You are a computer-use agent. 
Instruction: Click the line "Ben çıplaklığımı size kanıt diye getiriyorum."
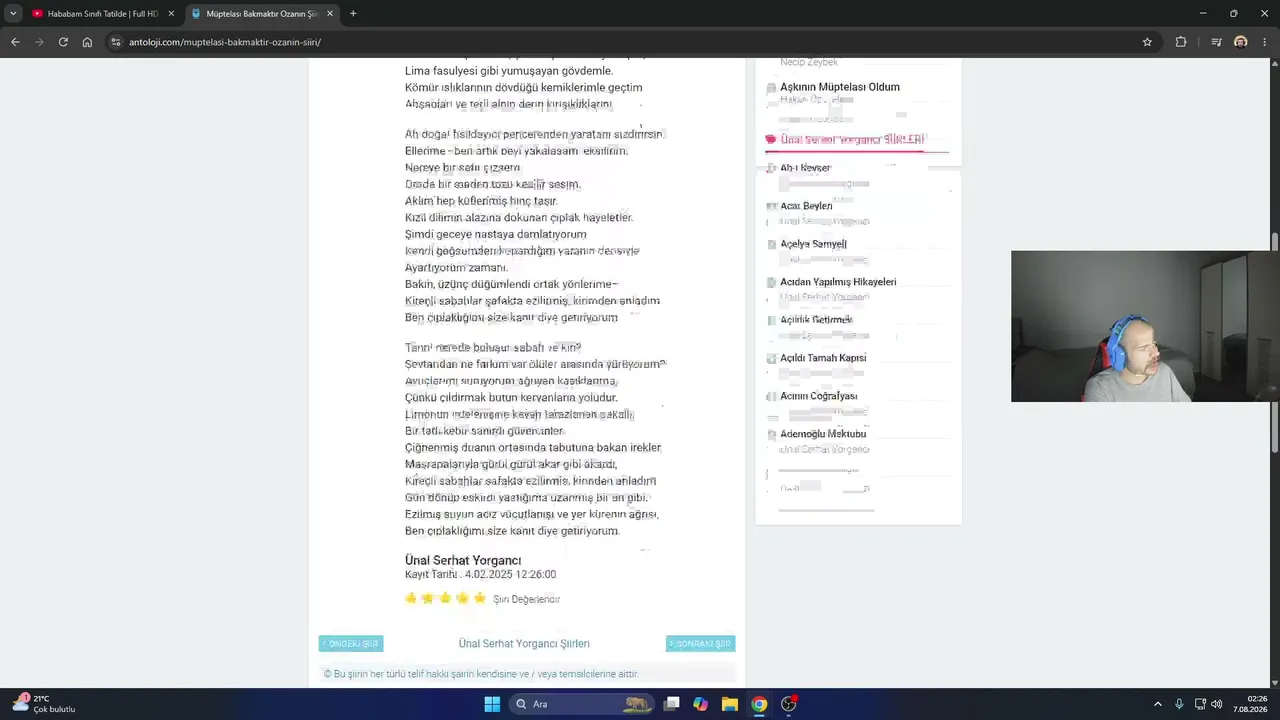point(512,531)
